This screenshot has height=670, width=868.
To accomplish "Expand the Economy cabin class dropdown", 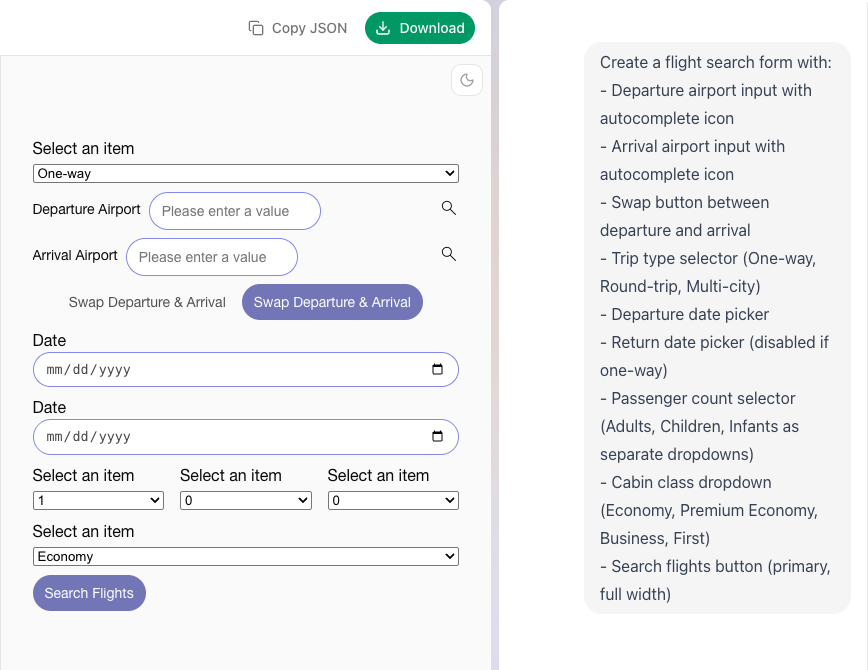I will click(245, 556).
